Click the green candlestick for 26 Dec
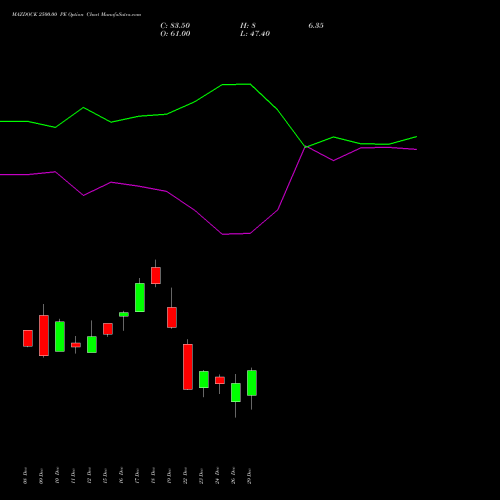Image resolution: width=500 pixels, height=500 pixels. (x=236, y=392)
